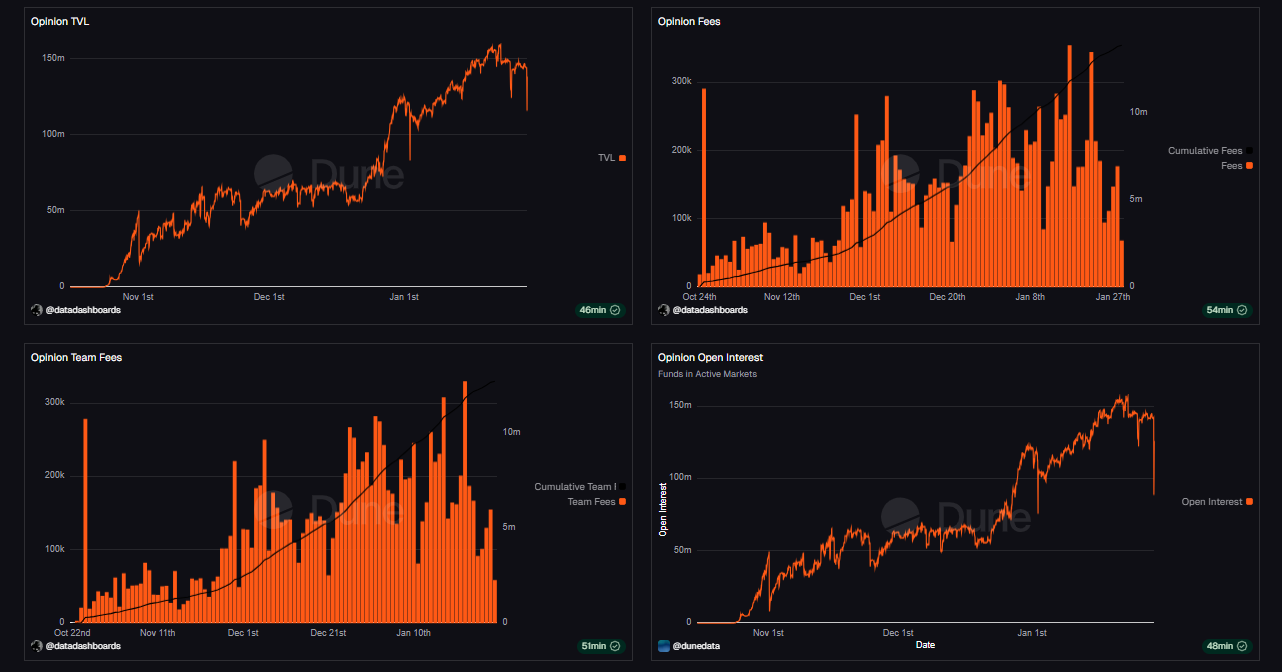Click the checkmark icon inside the 54min badge
1282x672 pixels.
1241,310
